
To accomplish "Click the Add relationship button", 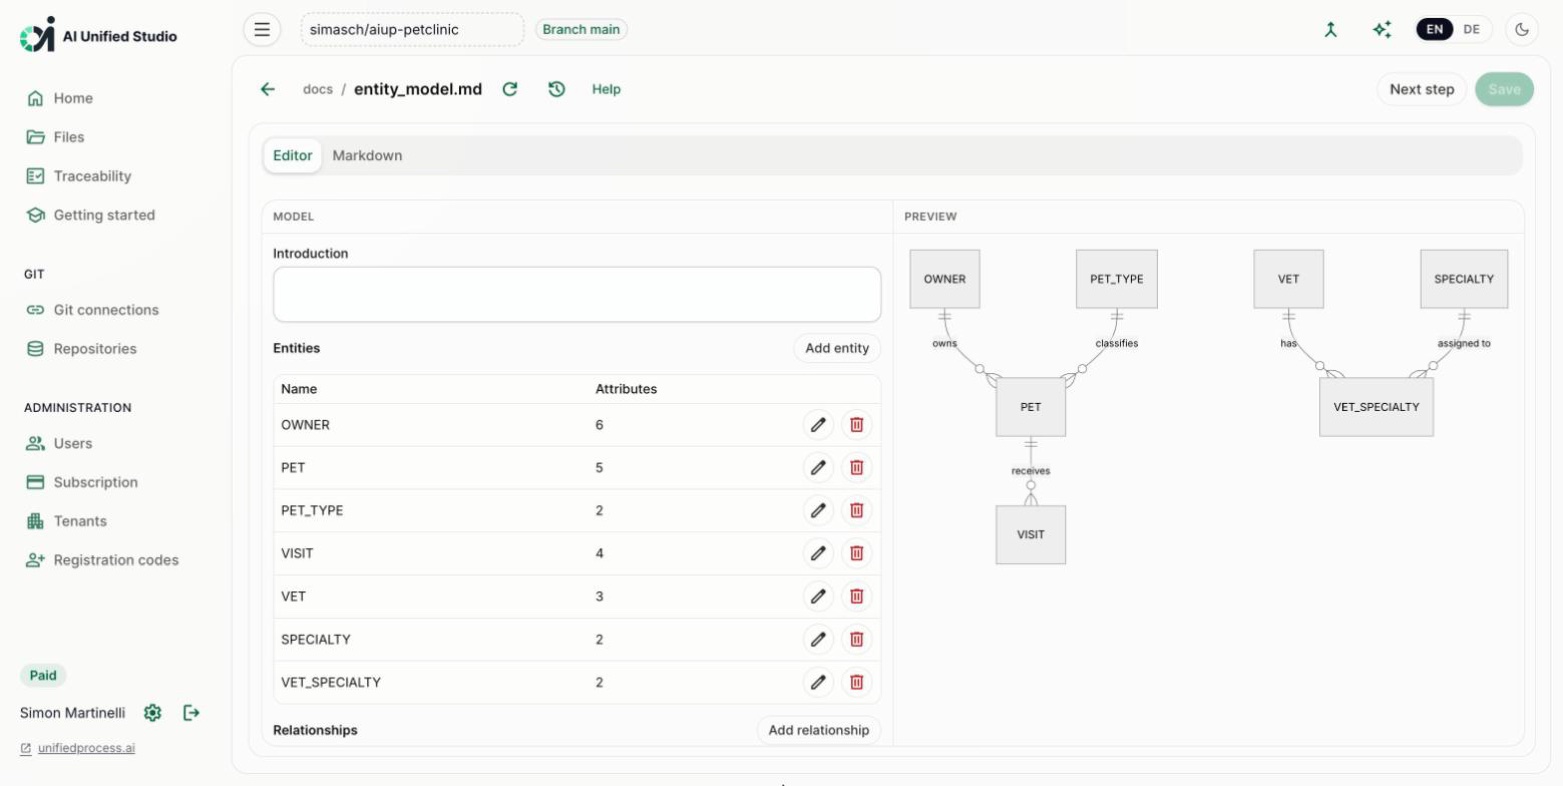I will pyautogui.click(x=819, y=730).
